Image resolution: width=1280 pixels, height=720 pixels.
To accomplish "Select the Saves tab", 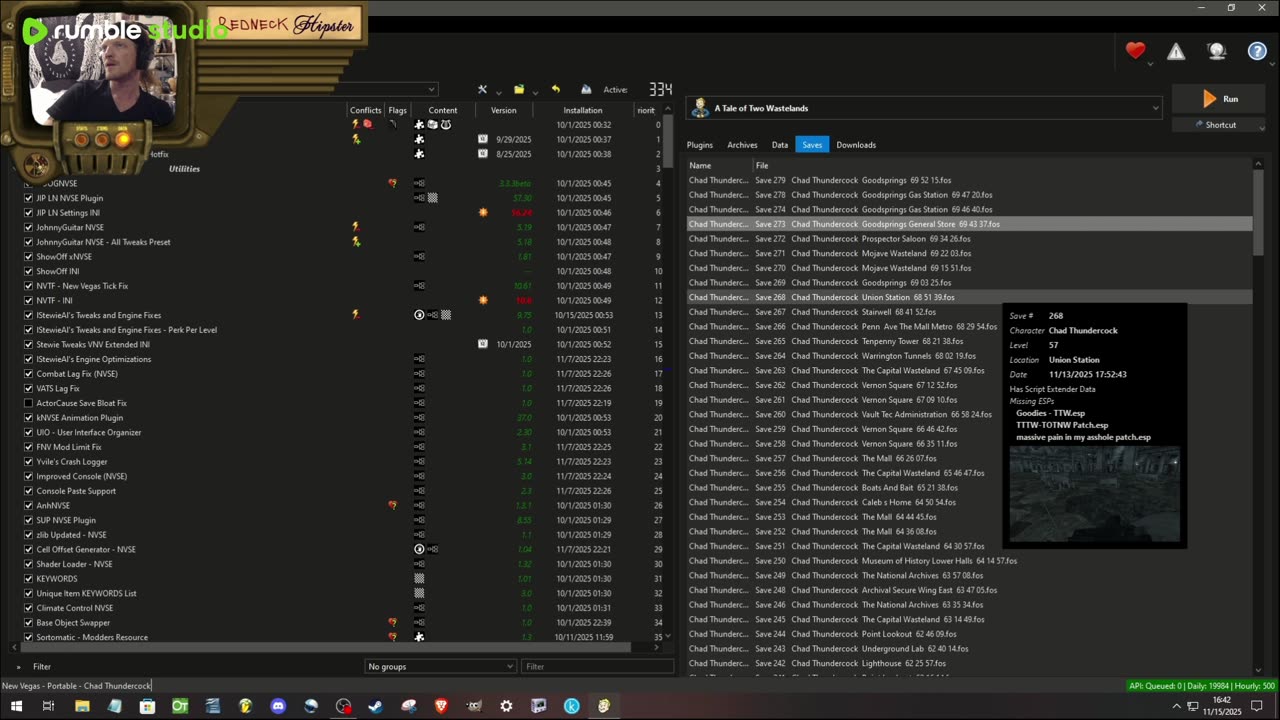I will [x=812, y=145].
